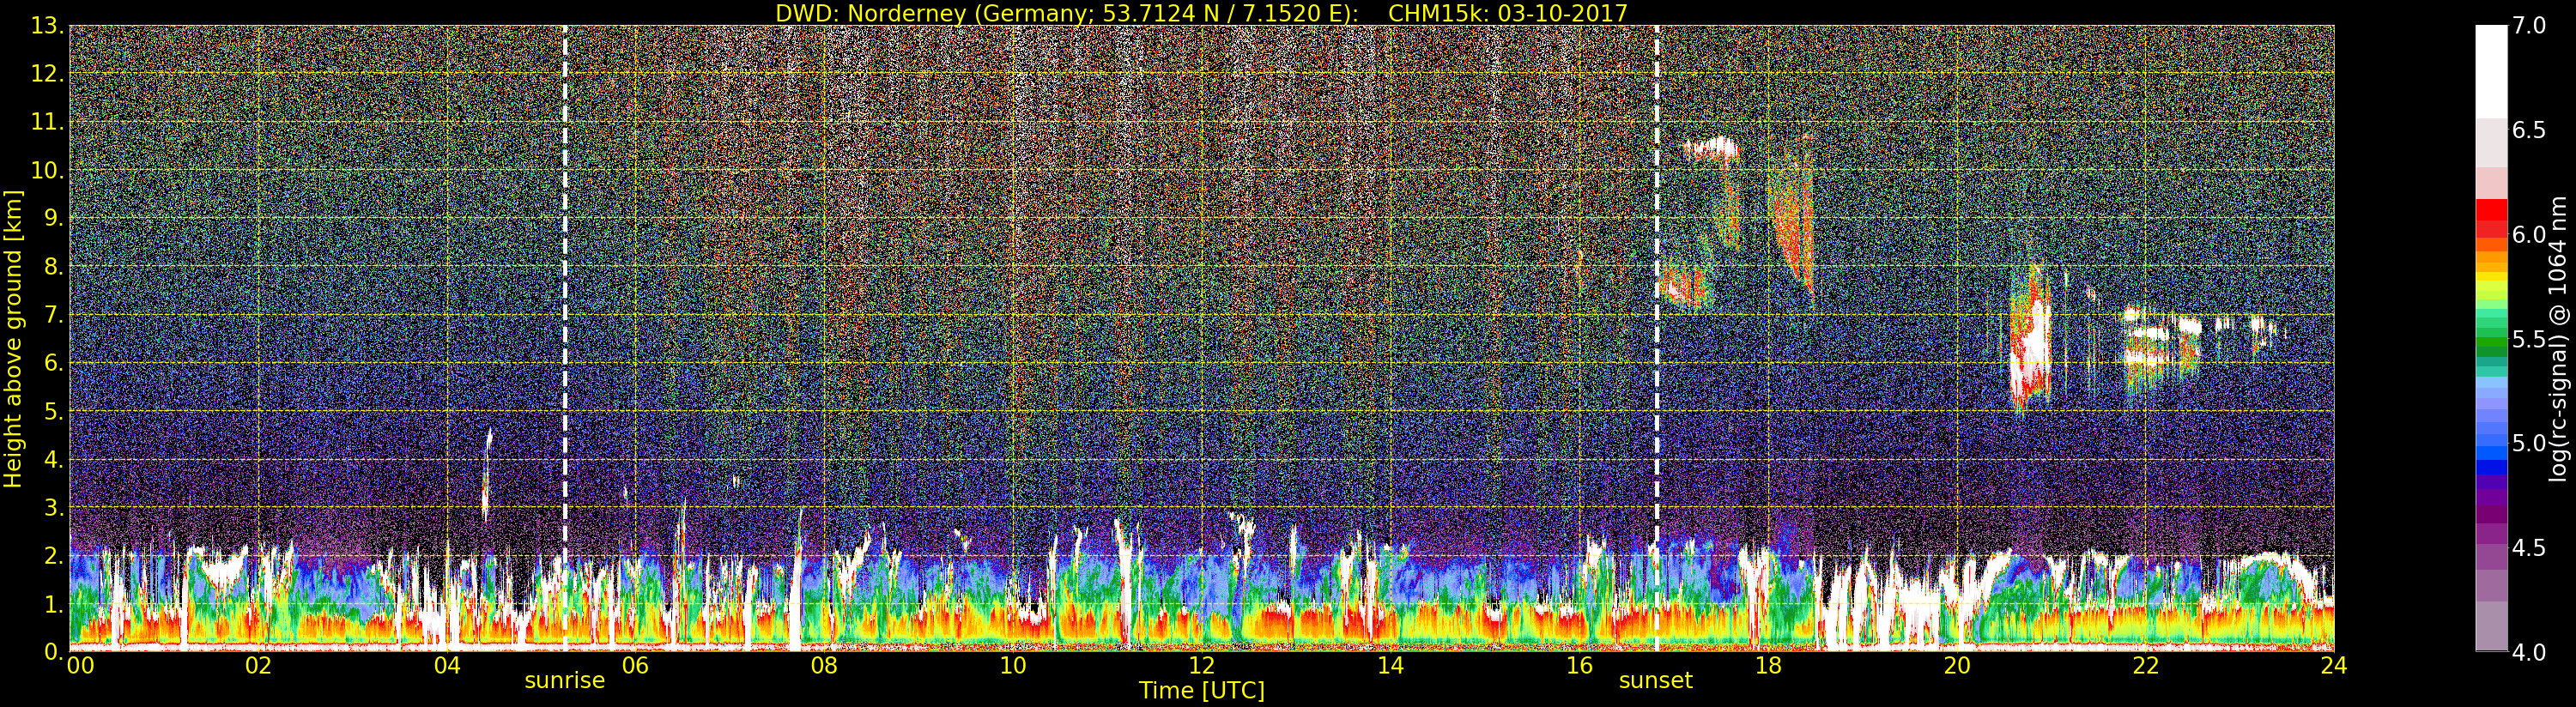The width and height of the screenshot is (2576, 707).
Task: Click the "sunrise" label below the time axis
Action: tap(565, 681)
